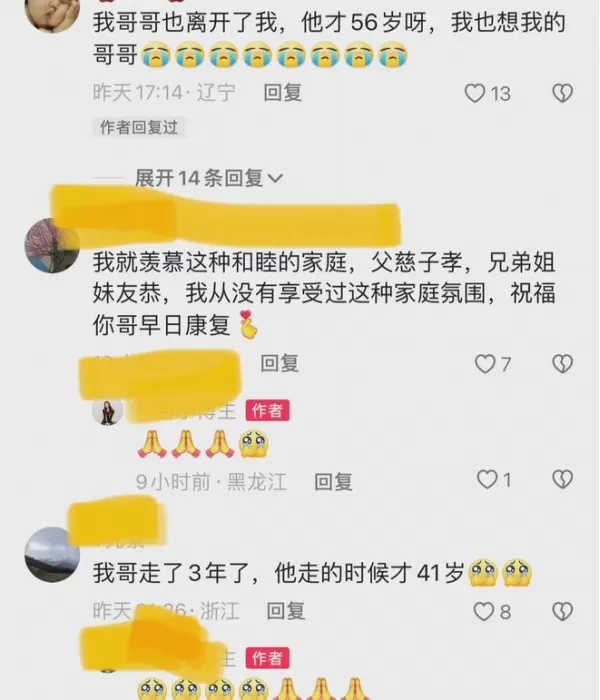
Task: Like the 和睦的家庭 comment with 7 likes
Action: (484, 364)
